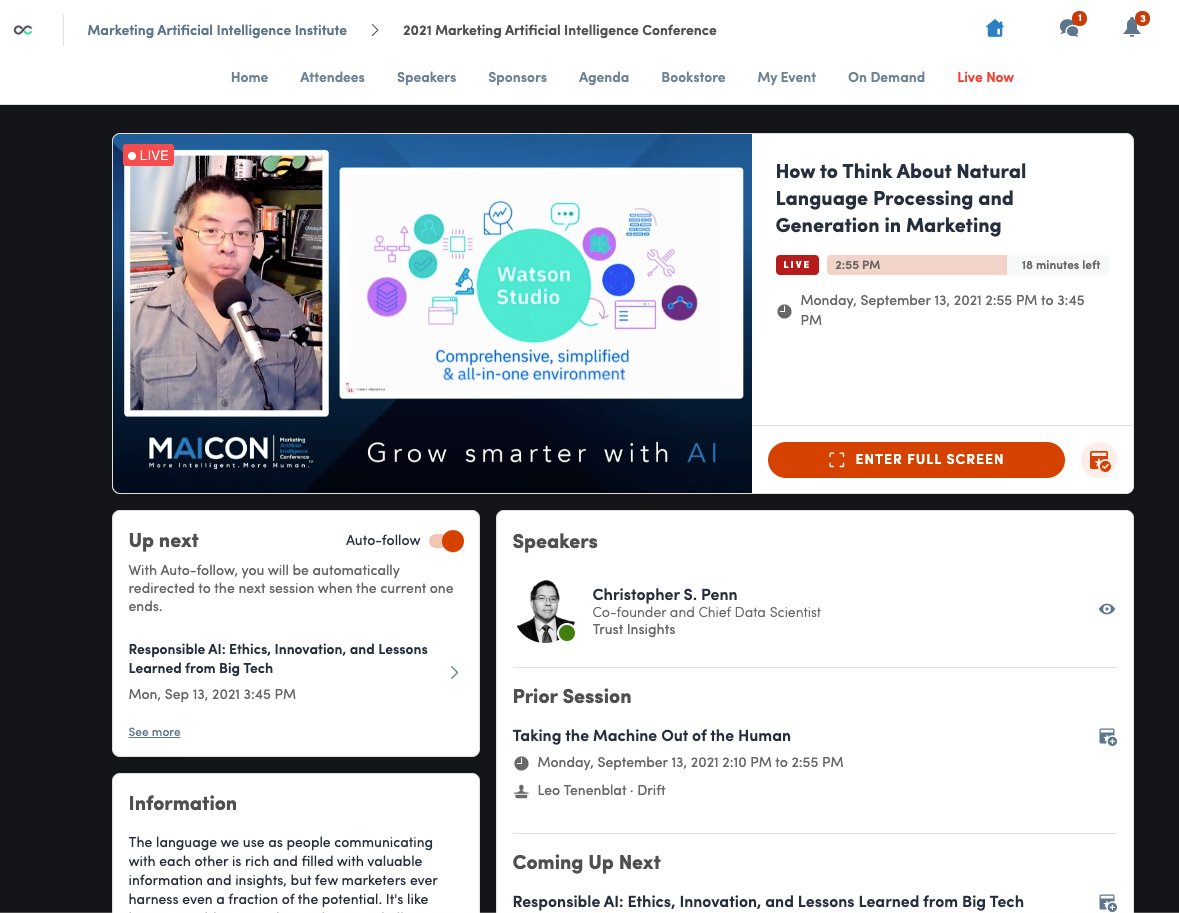Open the Agenda tab
This screenshot has height=913, width=1179.
coord(604,77)
